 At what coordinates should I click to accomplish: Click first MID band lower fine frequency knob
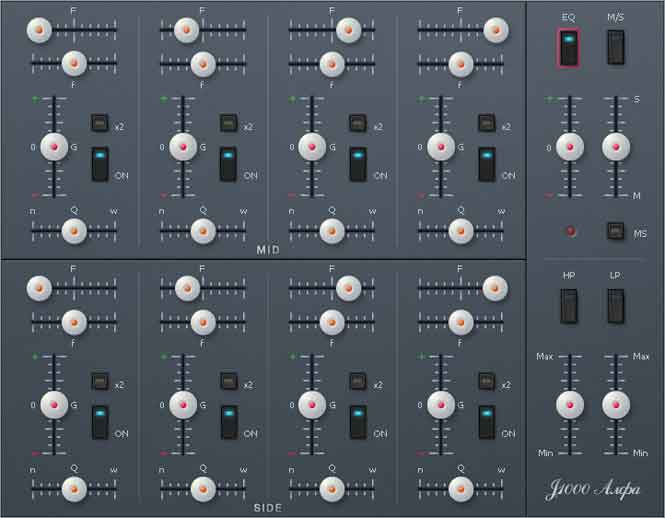pyautogui.click(x=74, y=64)
